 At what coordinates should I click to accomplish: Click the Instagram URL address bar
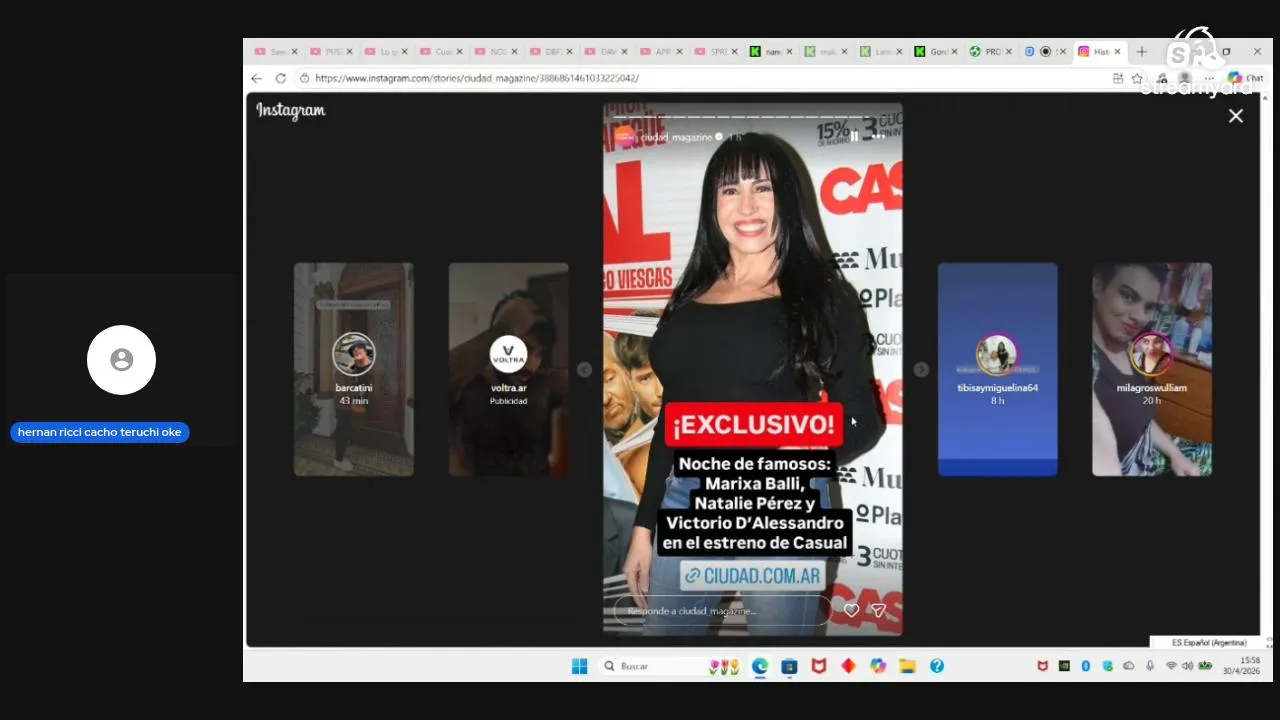click(x=700, y=78)
